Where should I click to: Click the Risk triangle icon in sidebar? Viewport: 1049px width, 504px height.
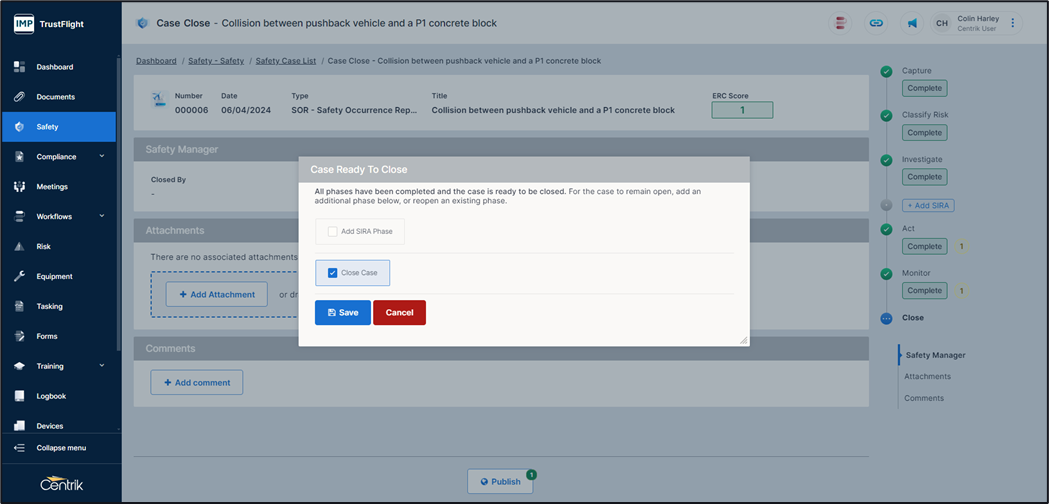(19, 247)
